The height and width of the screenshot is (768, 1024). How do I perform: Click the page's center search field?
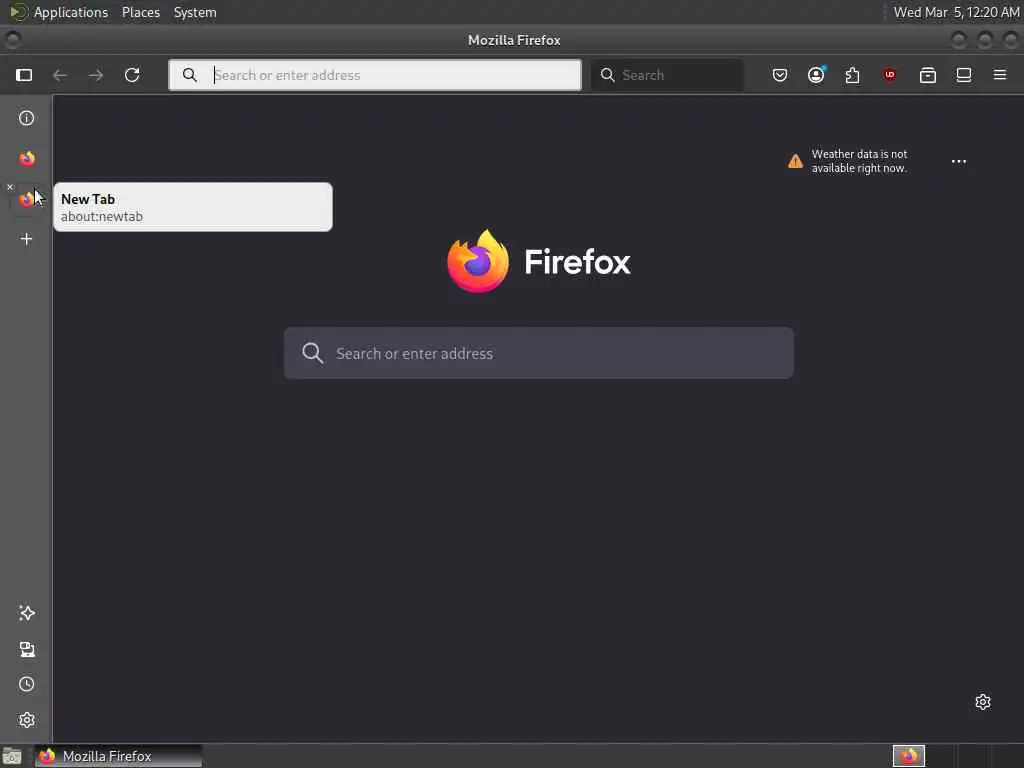pos(539,353)
